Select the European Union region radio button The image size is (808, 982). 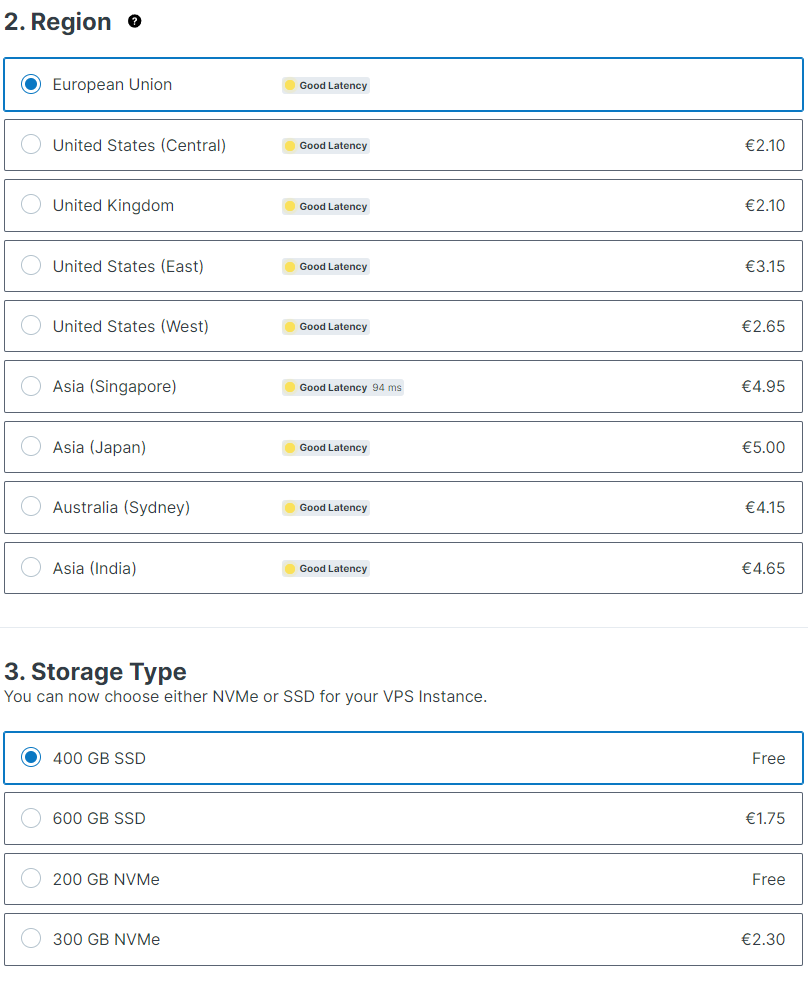(x=31, y=85)
